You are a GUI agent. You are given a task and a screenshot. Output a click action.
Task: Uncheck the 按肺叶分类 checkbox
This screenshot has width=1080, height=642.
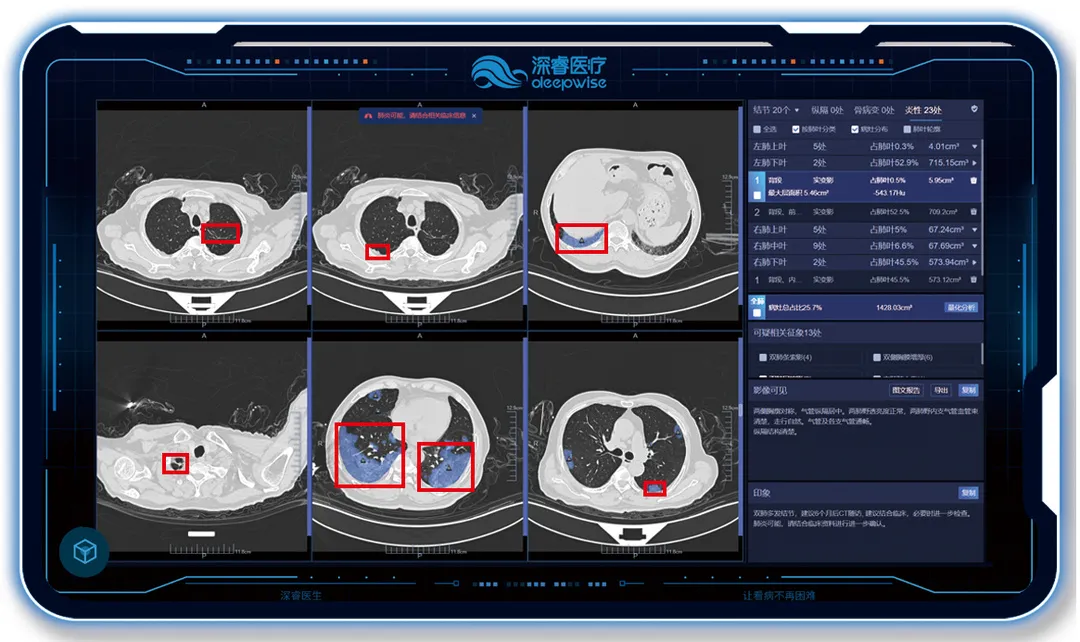[x=796, y=129]
